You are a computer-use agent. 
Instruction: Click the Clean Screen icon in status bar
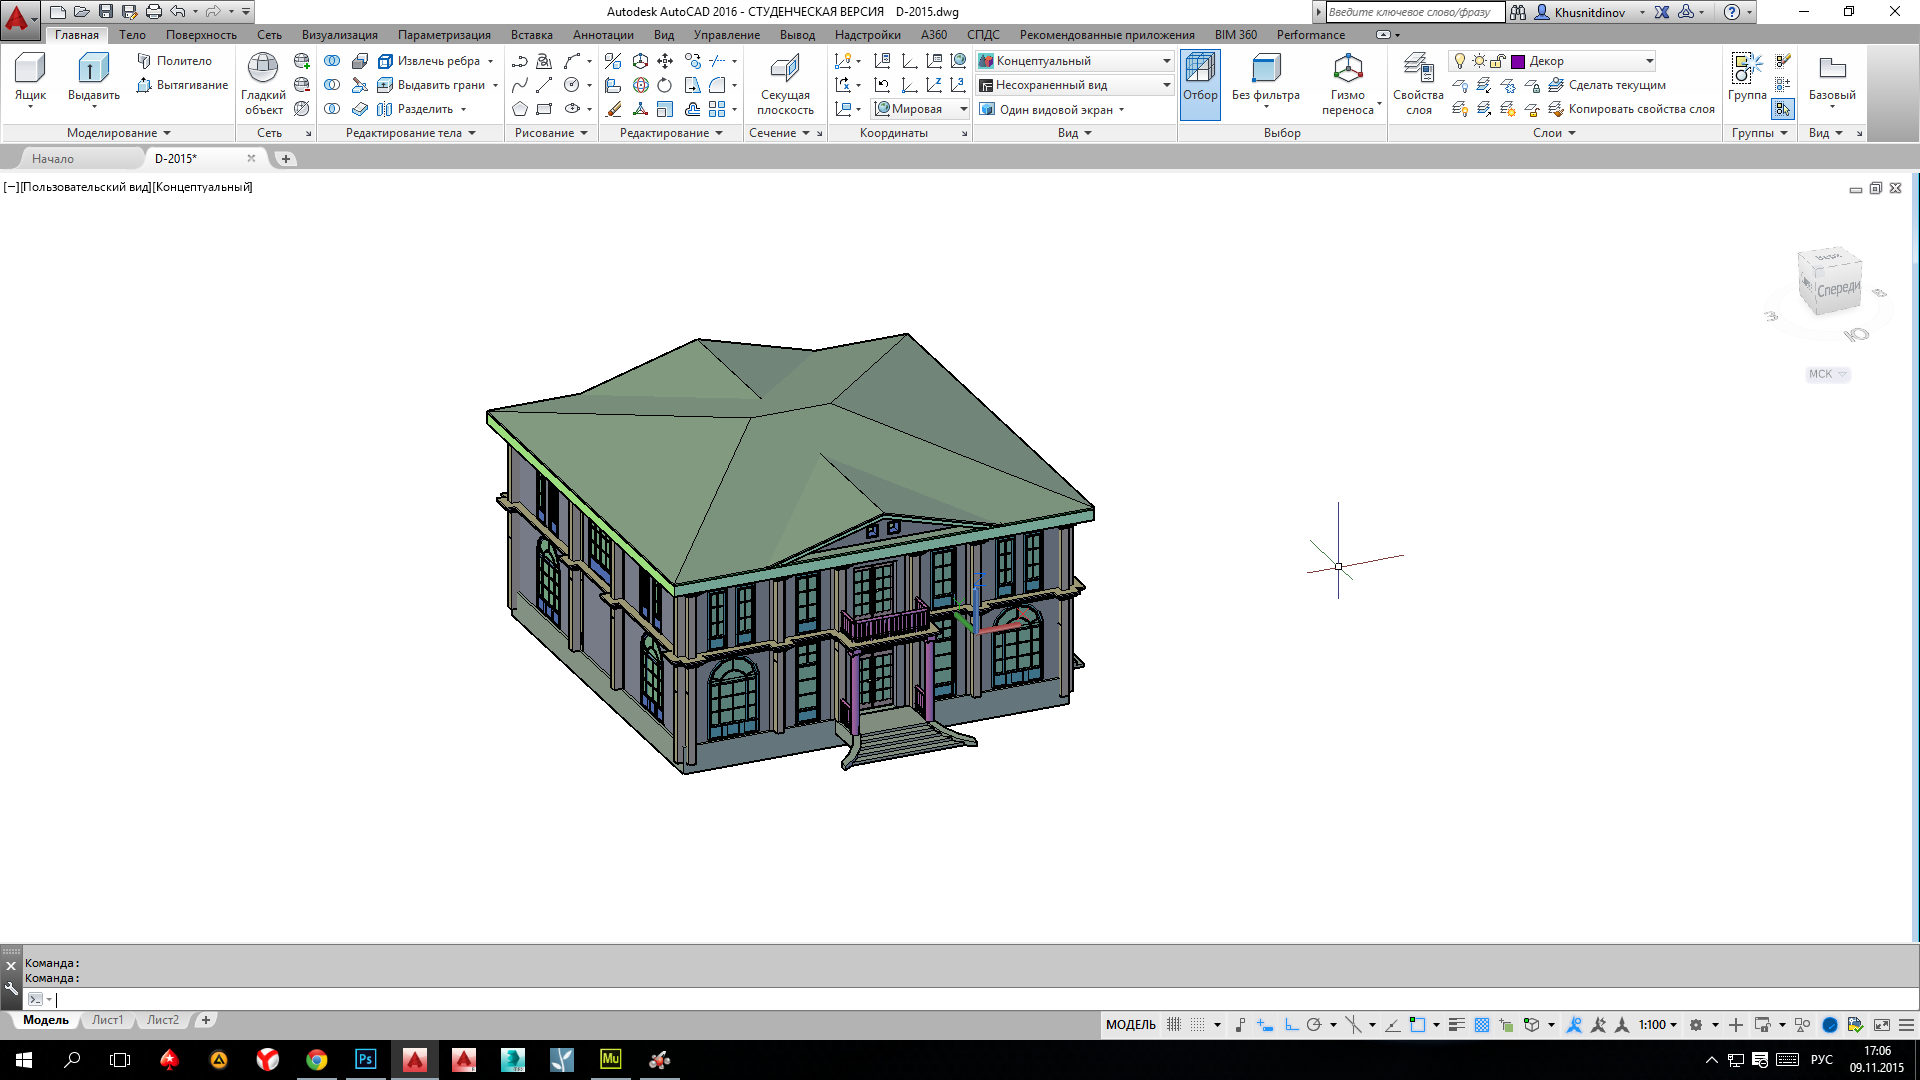(1882, 1025)
